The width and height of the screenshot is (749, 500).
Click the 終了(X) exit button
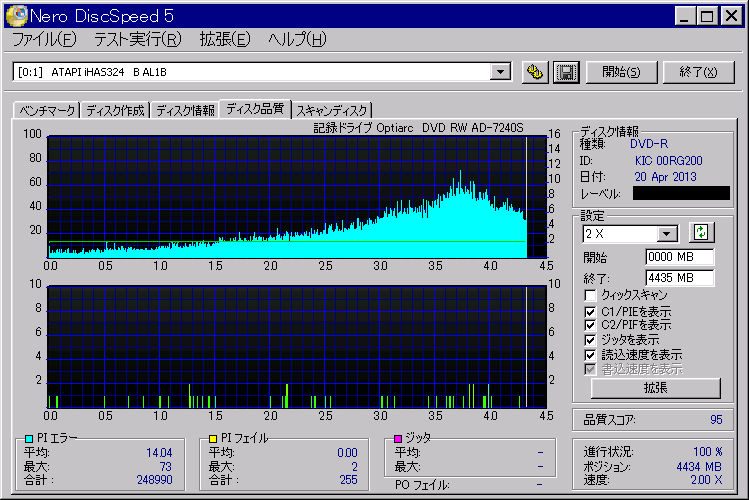point(698,72)
